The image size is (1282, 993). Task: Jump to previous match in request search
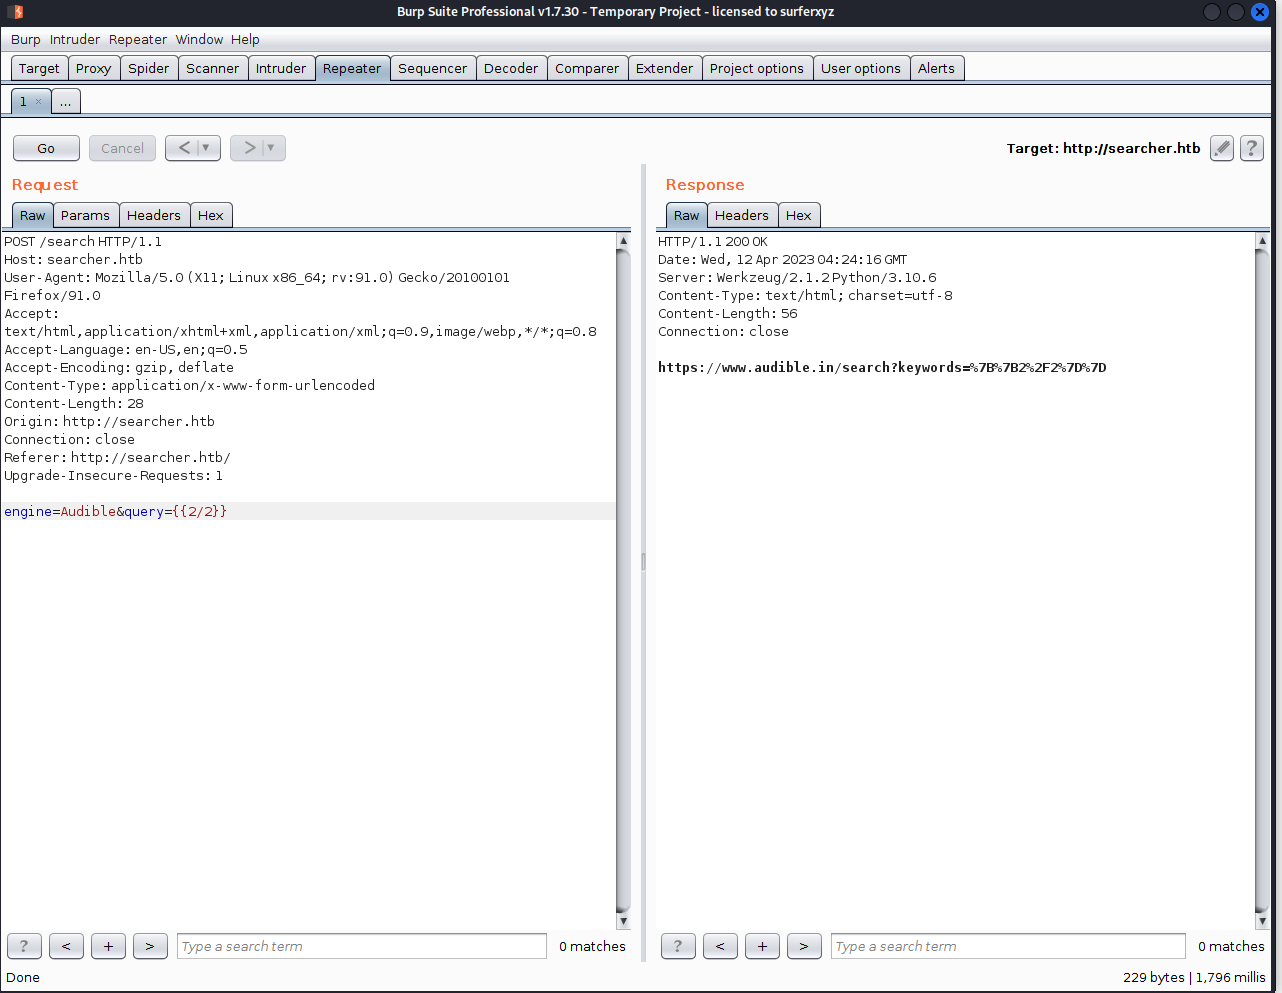[66, 946]
